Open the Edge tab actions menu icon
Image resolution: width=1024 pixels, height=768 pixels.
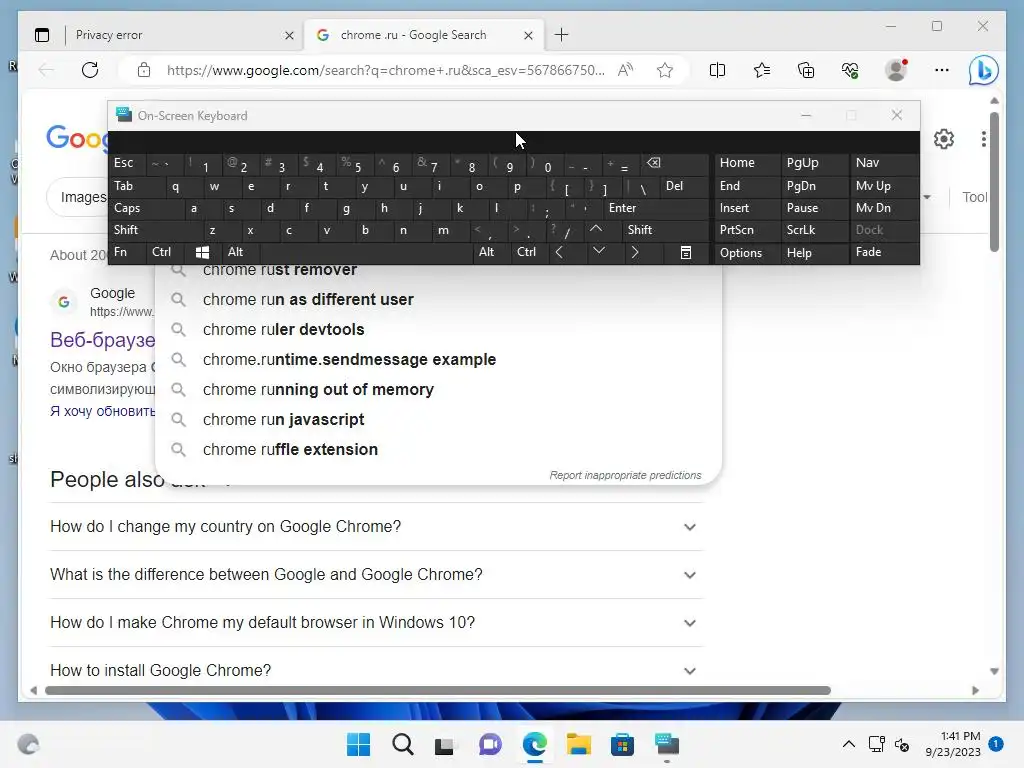(x=42, y=35)
